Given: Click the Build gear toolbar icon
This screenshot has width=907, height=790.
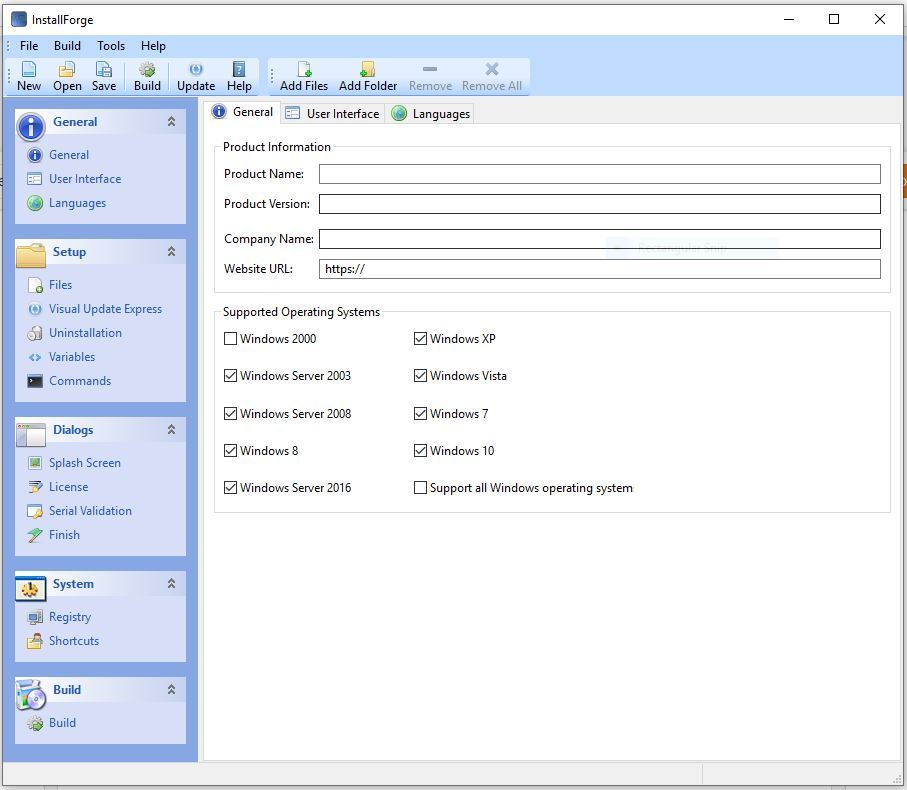Looking at the screenshot, I should (x=147, y=69).
